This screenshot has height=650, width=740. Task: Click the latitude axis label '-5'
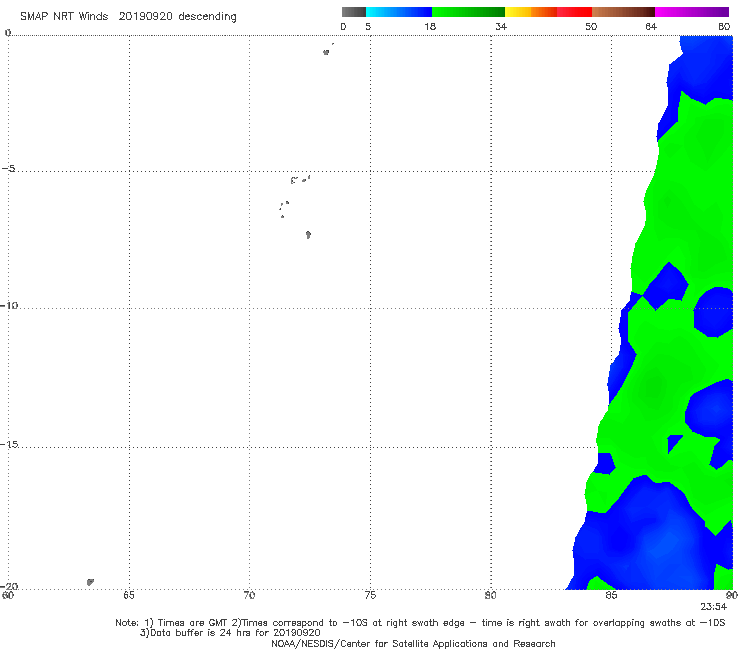pos(9,169)
